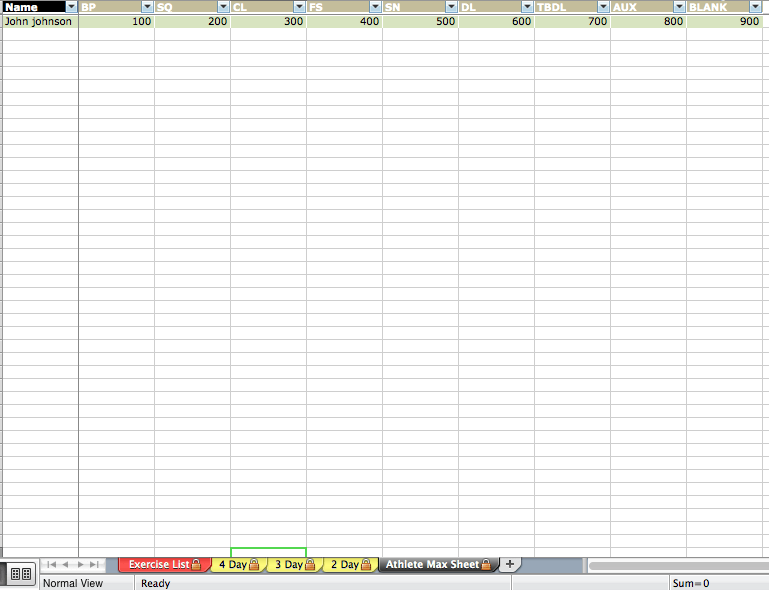The width and height of the screenshot is (769, 590).
Task: Click the Ready status indicator
Action: [155, 583]
